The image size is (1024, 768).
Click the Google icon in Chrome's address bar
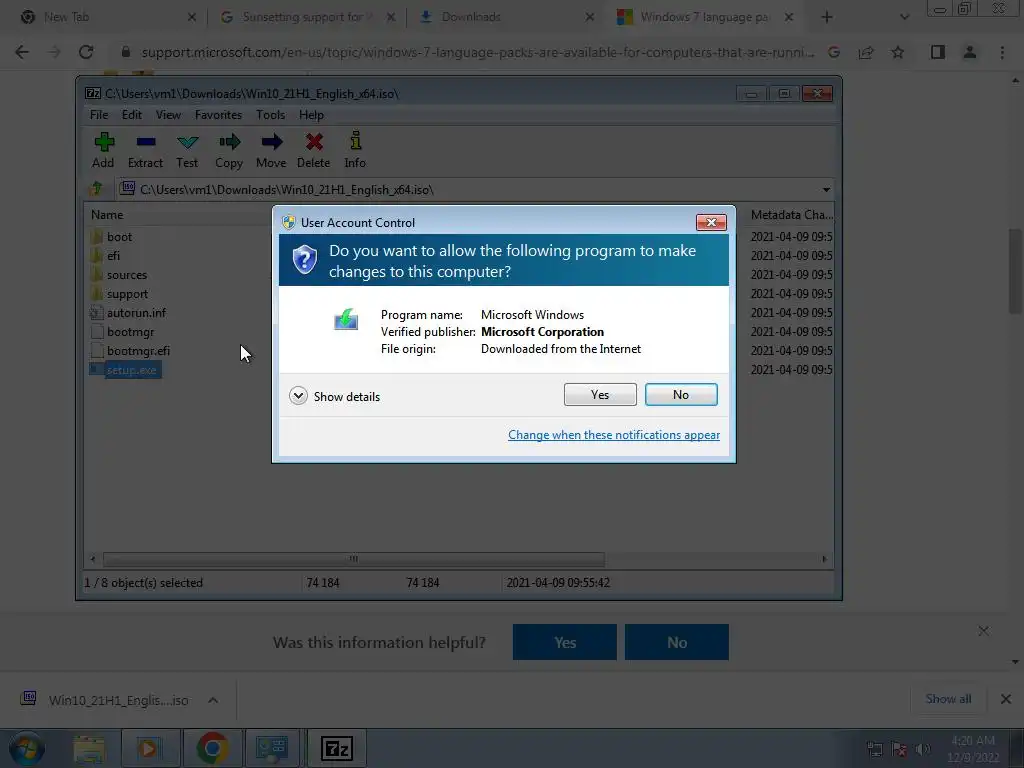[834, 52]
